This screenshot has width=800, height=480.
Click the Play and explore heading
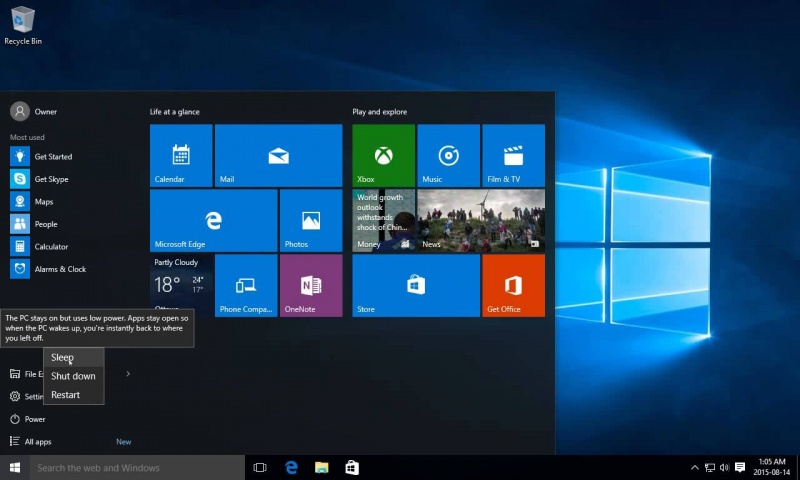(x=380, y=112)
